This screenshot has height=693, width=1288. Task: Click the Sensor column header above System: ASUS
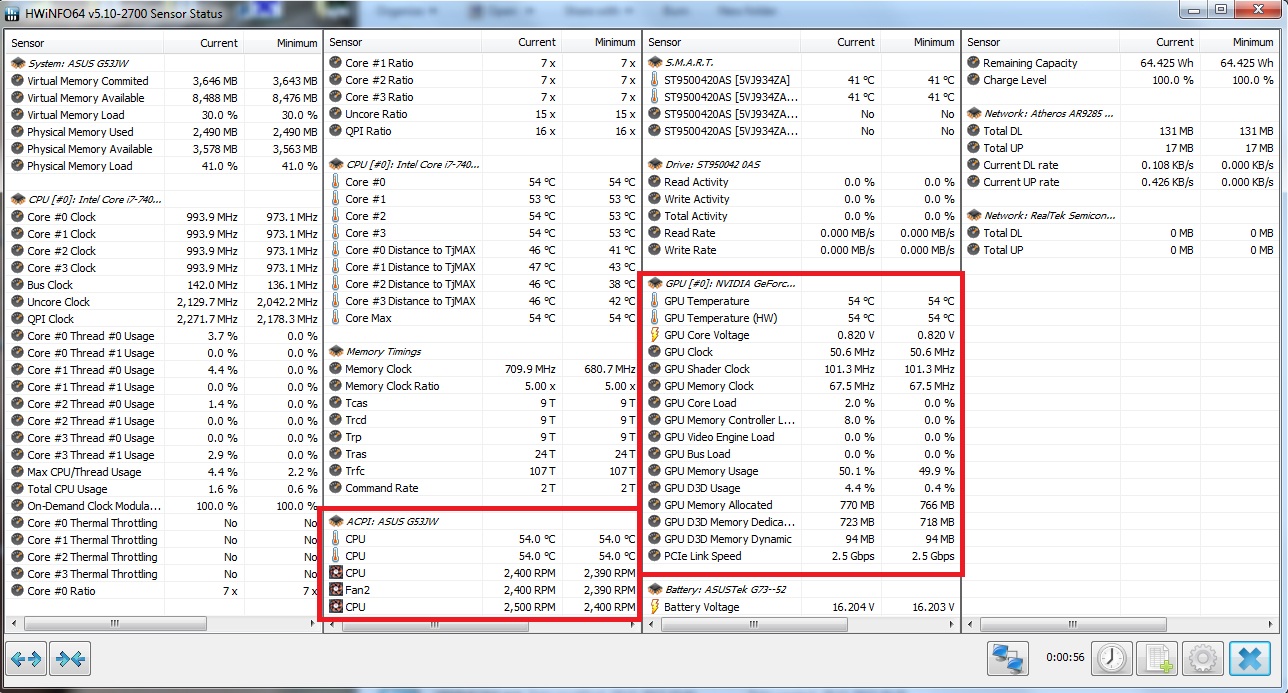tap(84, 43)
